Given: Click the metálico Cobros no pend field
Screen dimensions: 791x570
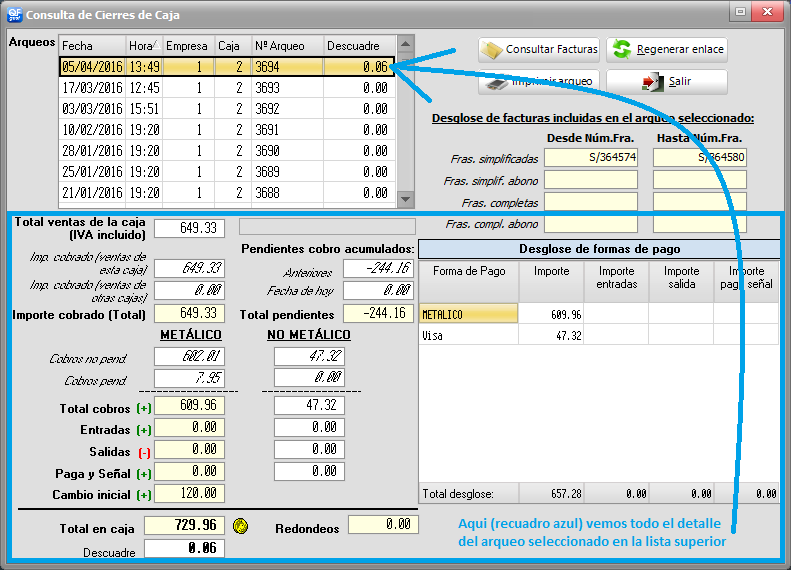Looking at the screenshot, I should (x=189, y=357).
